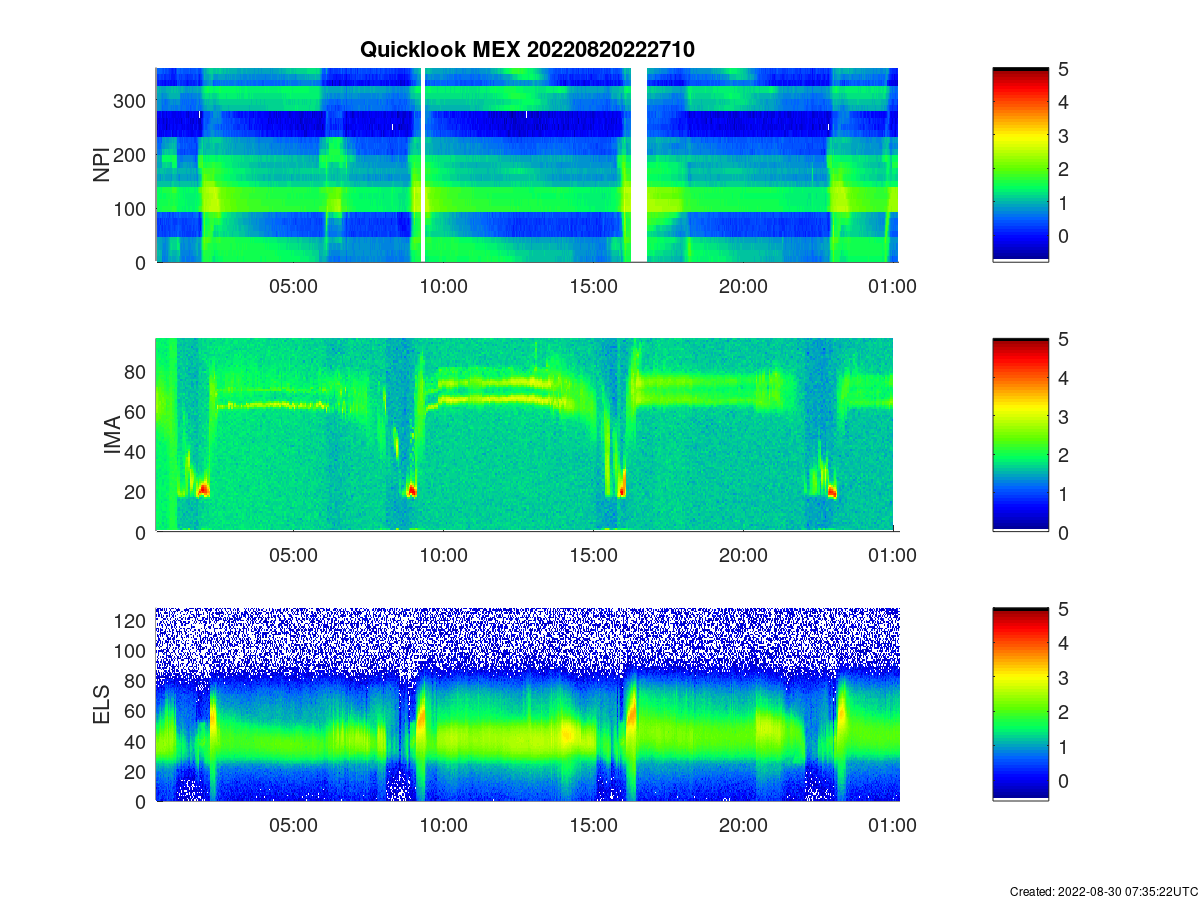The height and width of the screenshot is (900, 1200).
Task: Click the 05:00 tick under the ELS plot
Action: coord(293,826)
